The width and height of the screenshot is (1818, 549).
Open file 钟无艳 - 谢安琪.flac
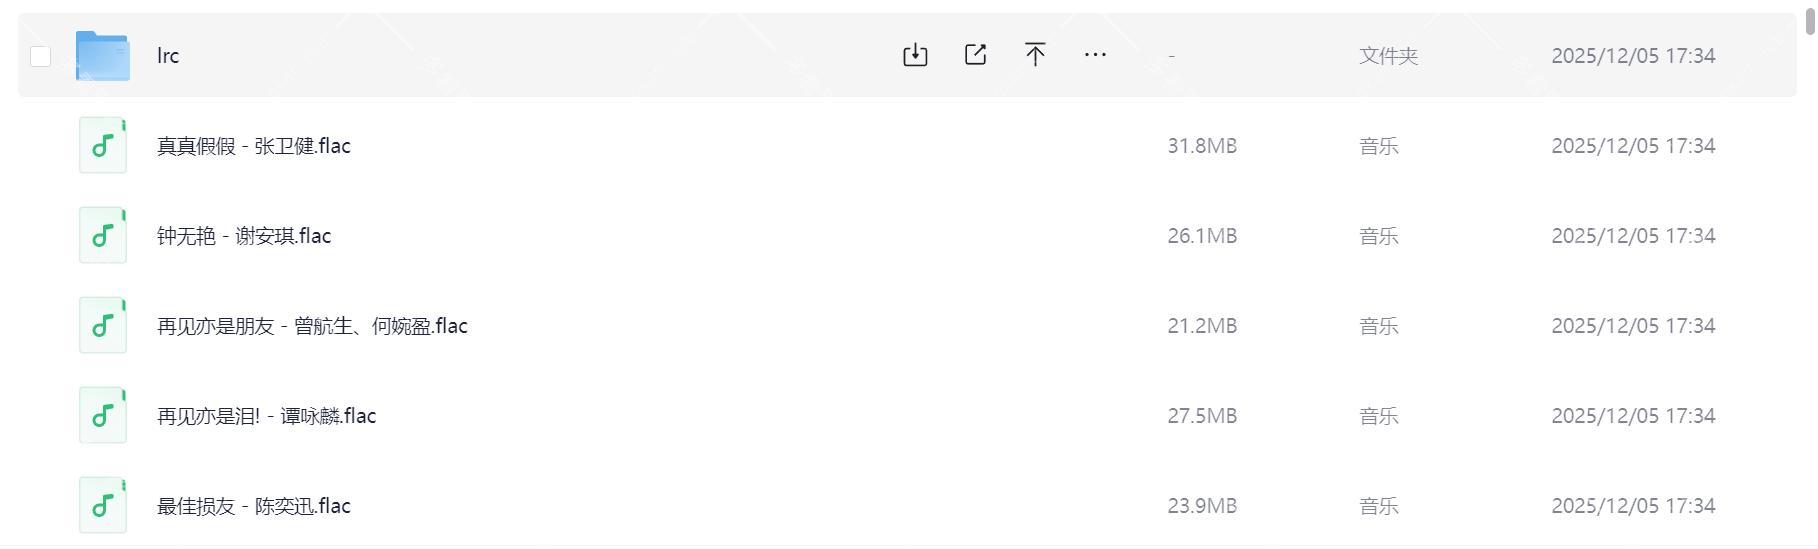(243, 236)
